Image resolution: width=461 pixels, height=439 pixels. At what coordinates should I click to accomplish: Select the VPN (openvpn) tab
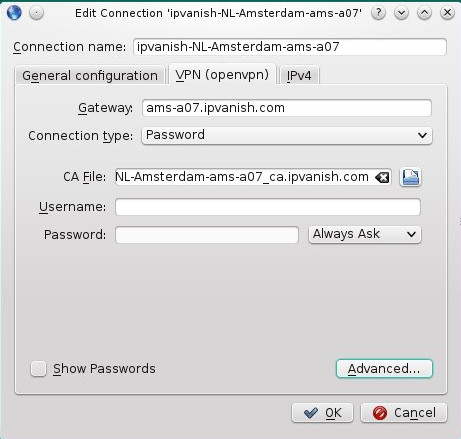(222, 74)
